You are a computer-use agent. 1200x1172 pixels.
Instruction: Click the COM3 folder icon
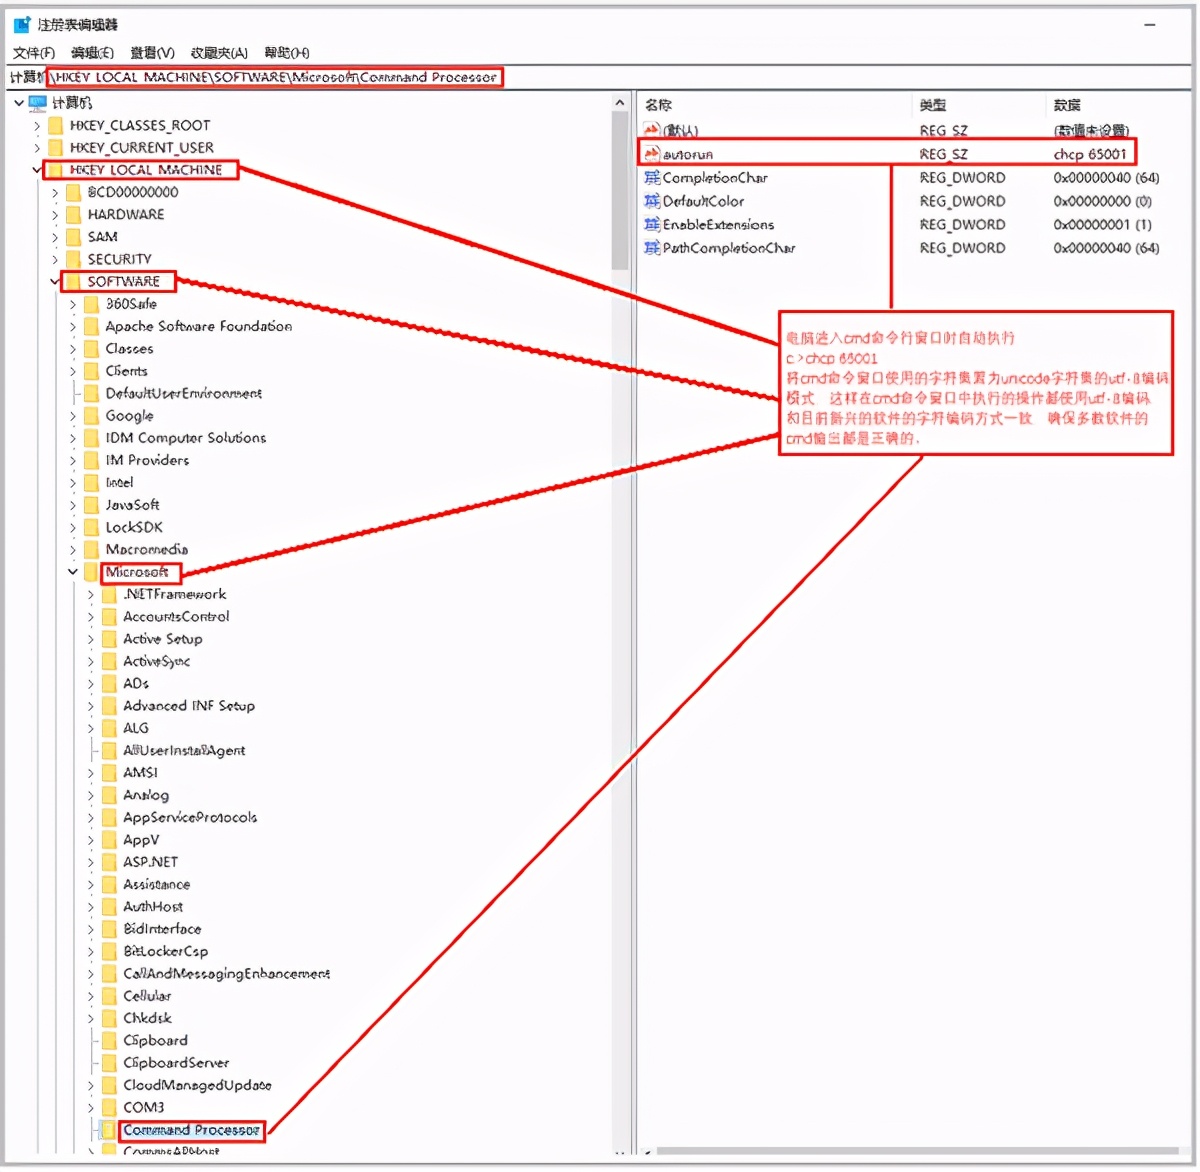(109, 1108)
